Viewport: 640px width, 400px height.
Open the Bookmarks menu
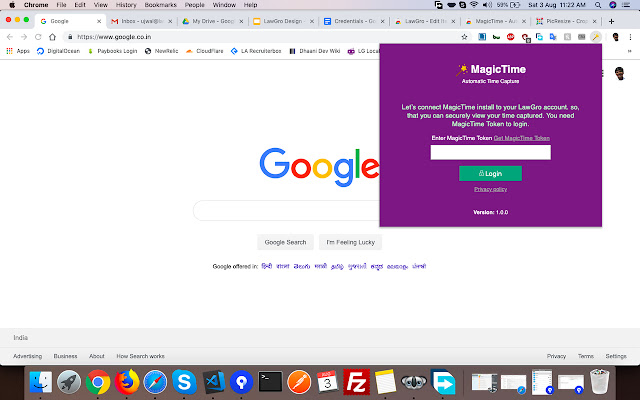[160, 5]
